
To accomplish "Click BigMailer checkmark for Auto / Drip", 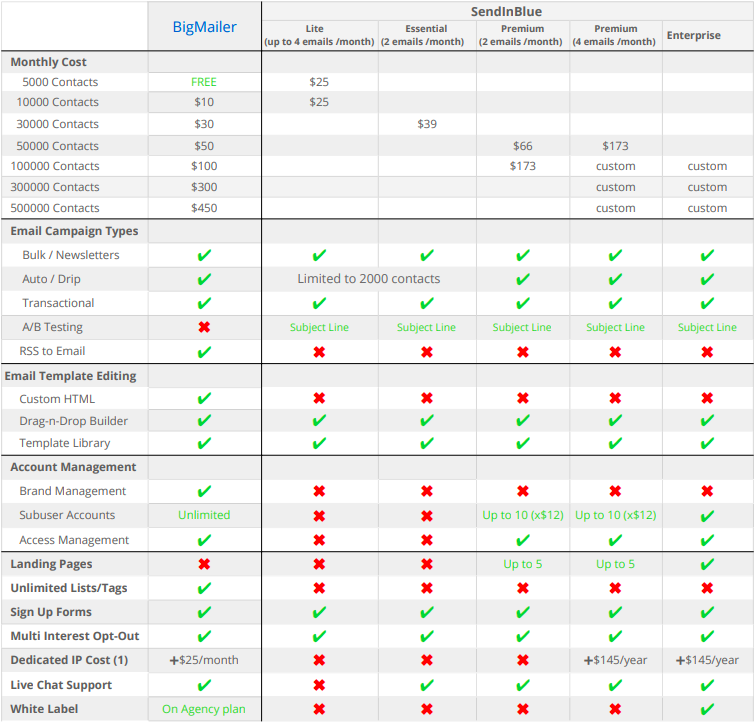I will 204,280.
